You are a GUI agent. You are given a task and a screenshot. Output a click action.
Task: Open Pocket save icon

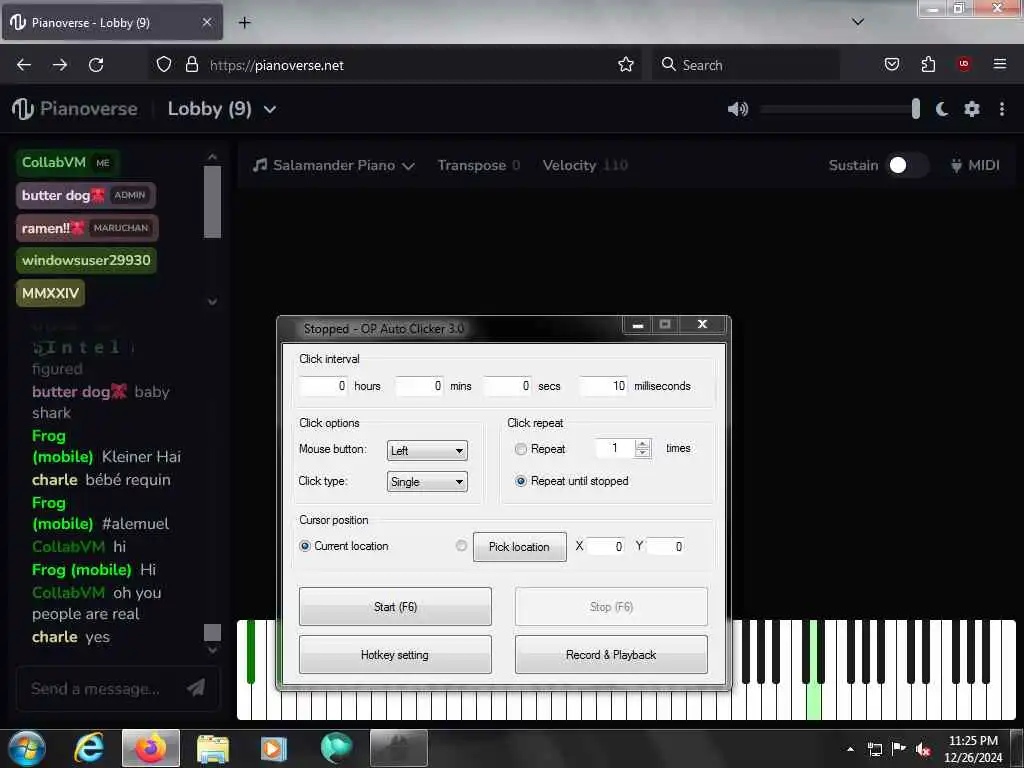point(891,65)
